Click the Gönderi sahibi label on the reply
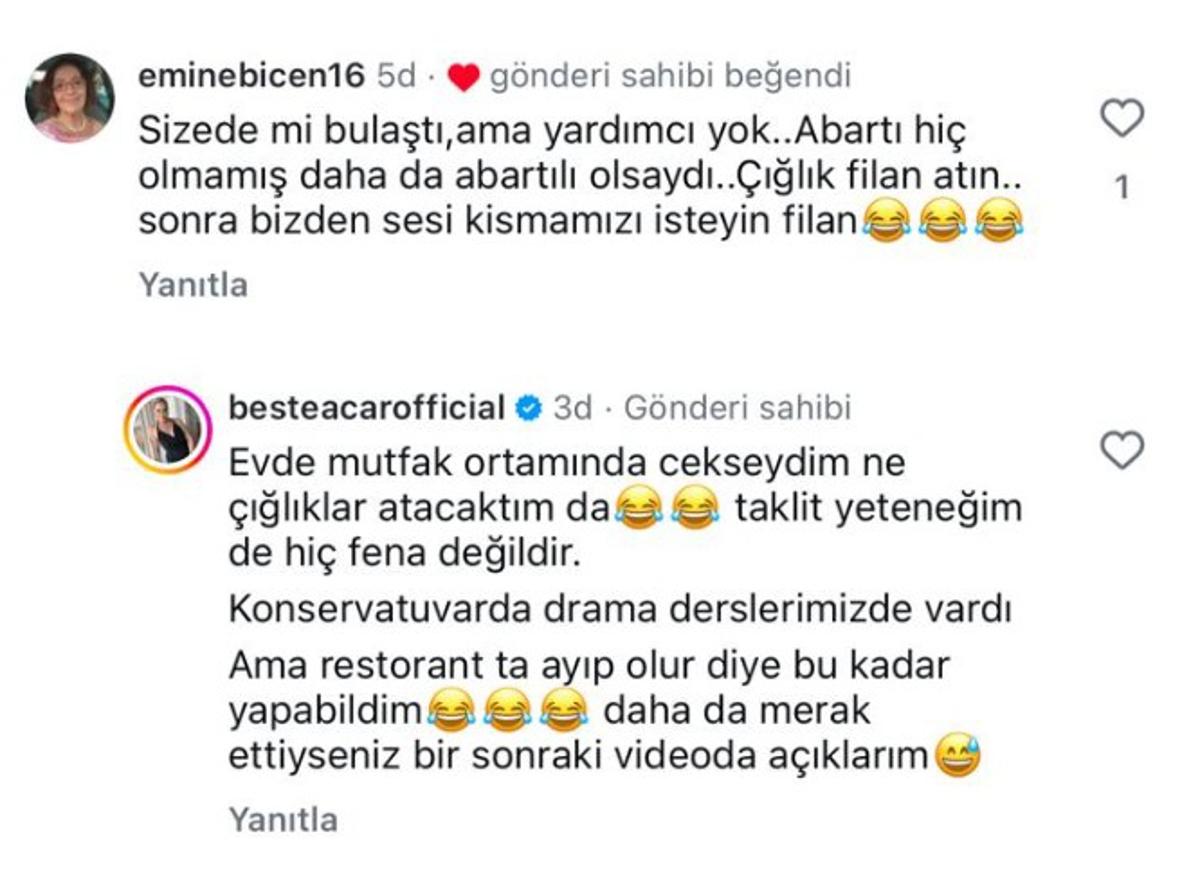Screen dimensions: 1200x884 click(737, 408)
